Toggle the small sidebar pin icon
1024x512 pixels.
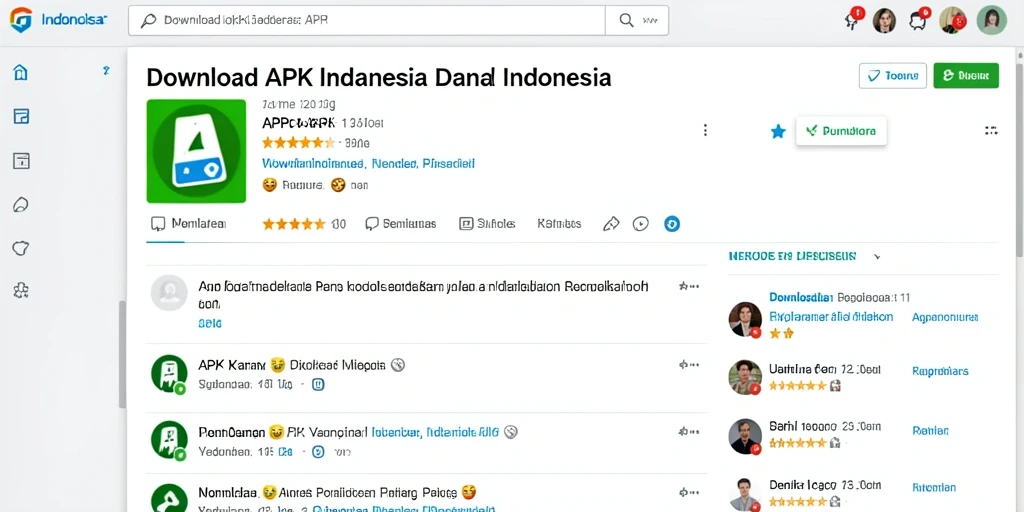(106, 71)
